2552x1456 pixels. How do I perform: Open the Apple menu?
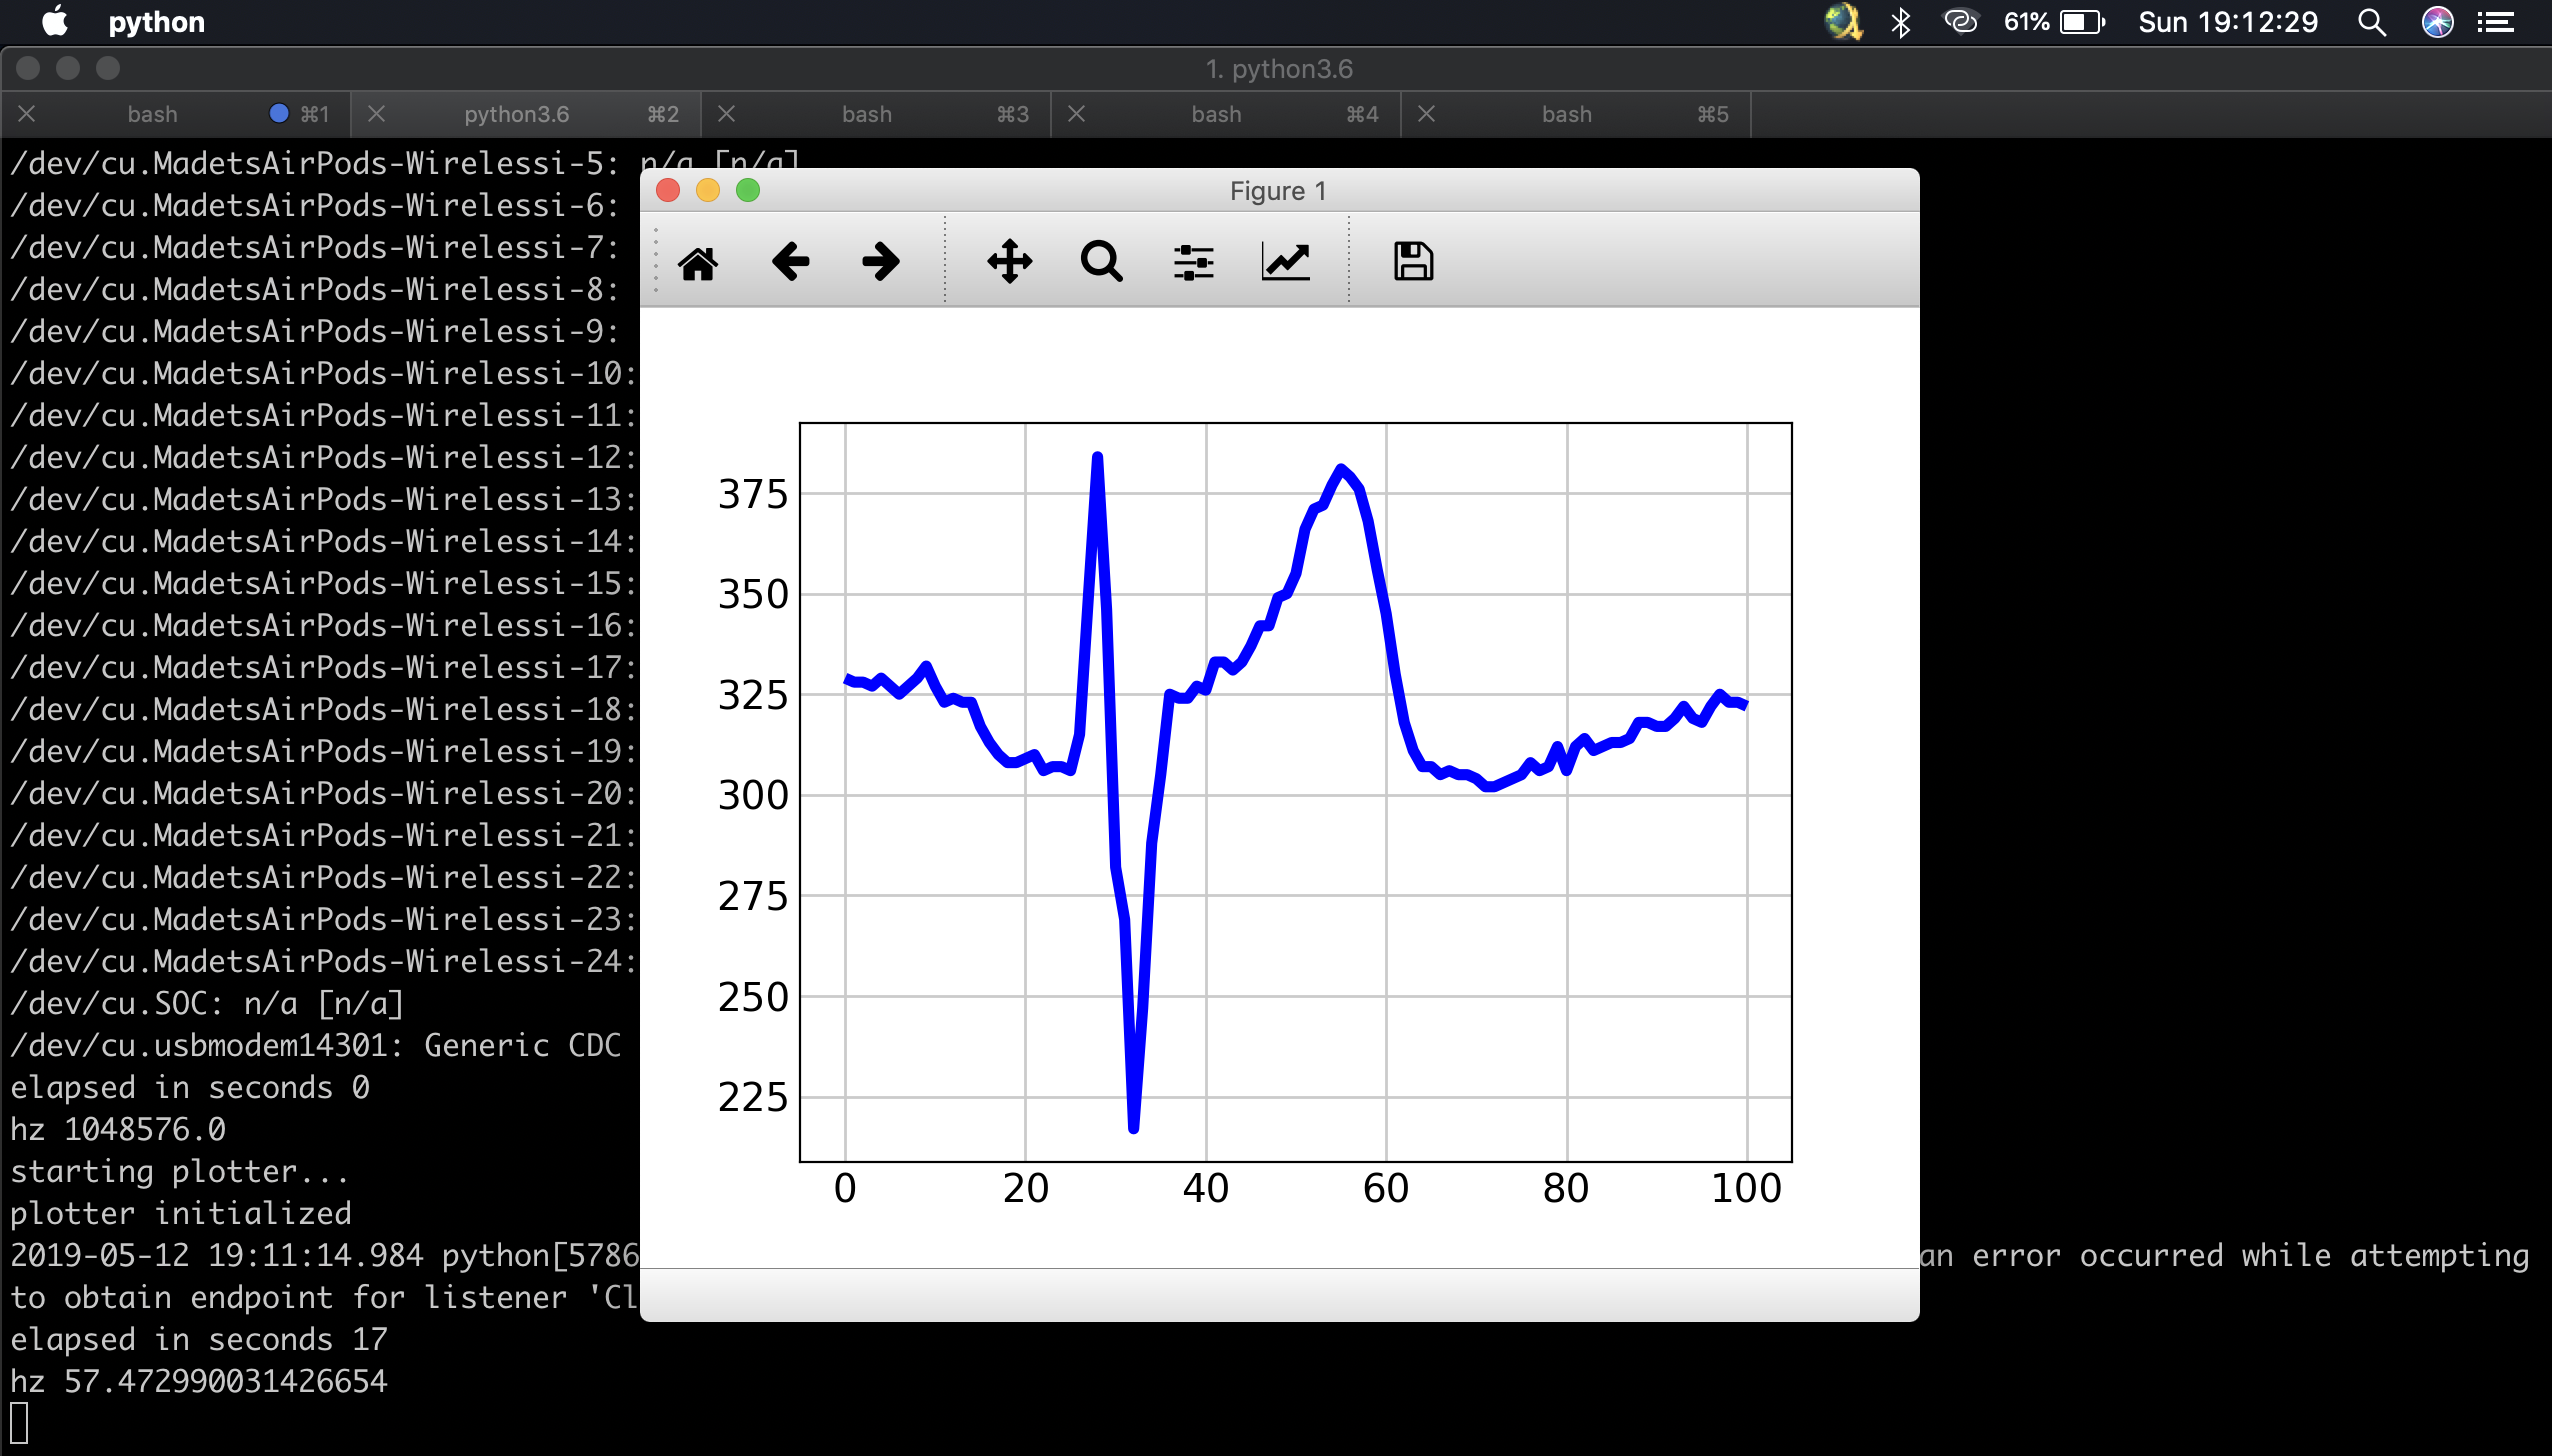[55, 22]
